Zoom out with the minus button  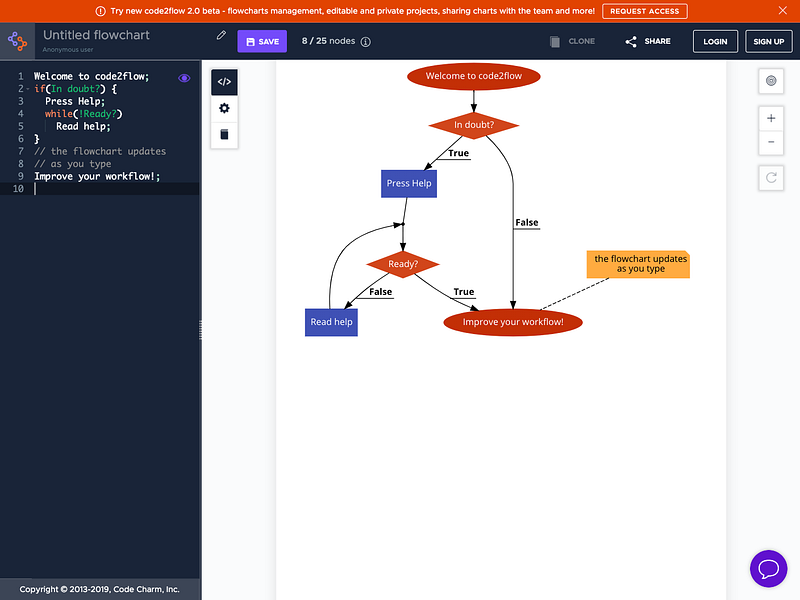(771, 142)
